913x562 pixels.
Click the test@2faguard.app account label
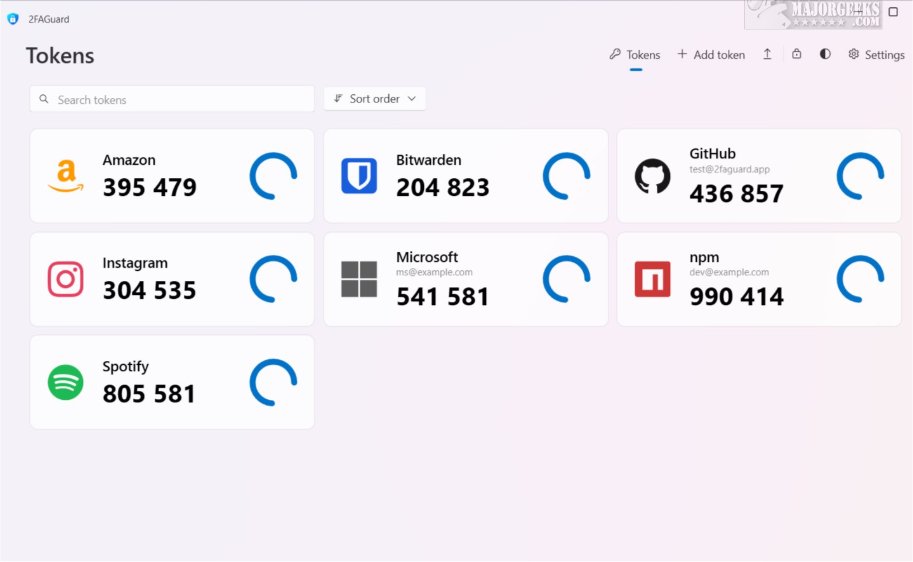pos(730,169)
